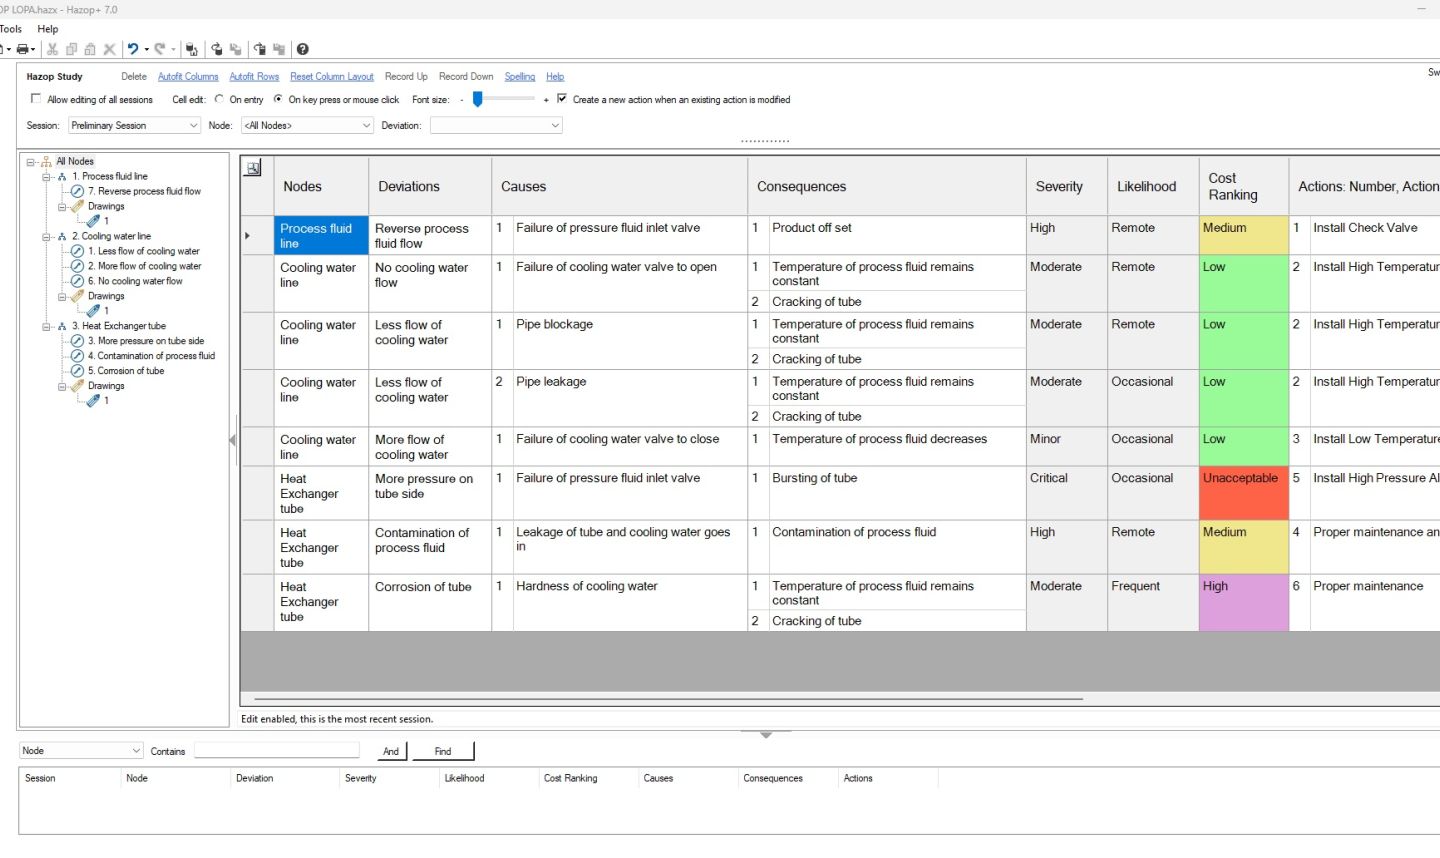
Task: Click the Find button near bottom search bar
Action: pyautogui.click(x=443, y=751)
